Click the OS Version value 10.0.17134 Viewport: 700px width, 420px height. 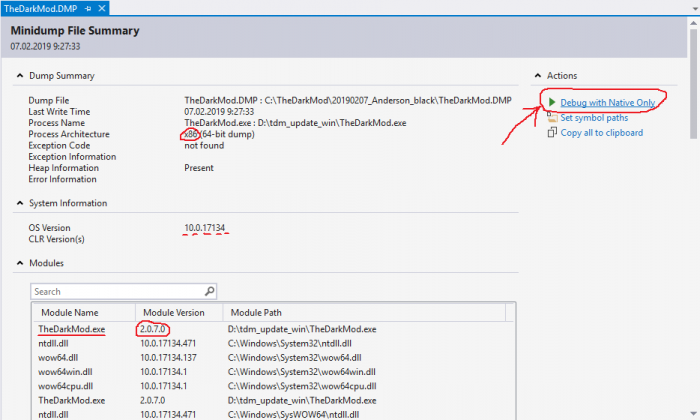point(204,228)
